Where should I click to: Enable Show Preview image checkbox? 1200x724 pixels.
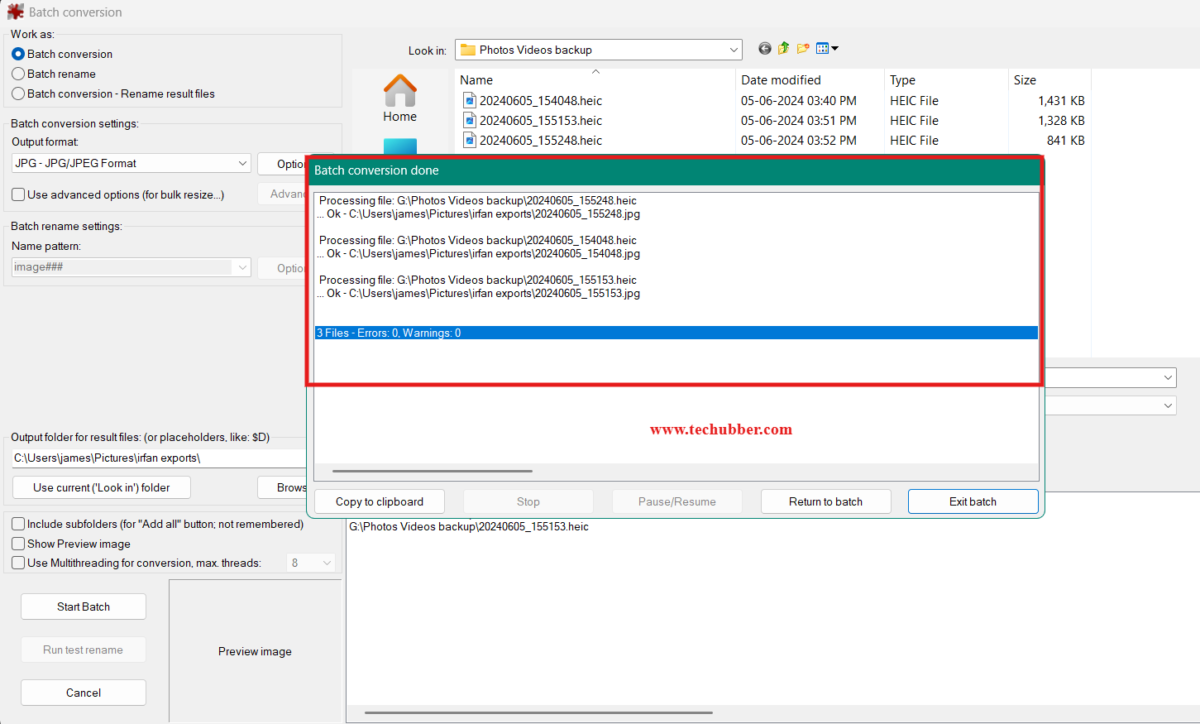18,544
